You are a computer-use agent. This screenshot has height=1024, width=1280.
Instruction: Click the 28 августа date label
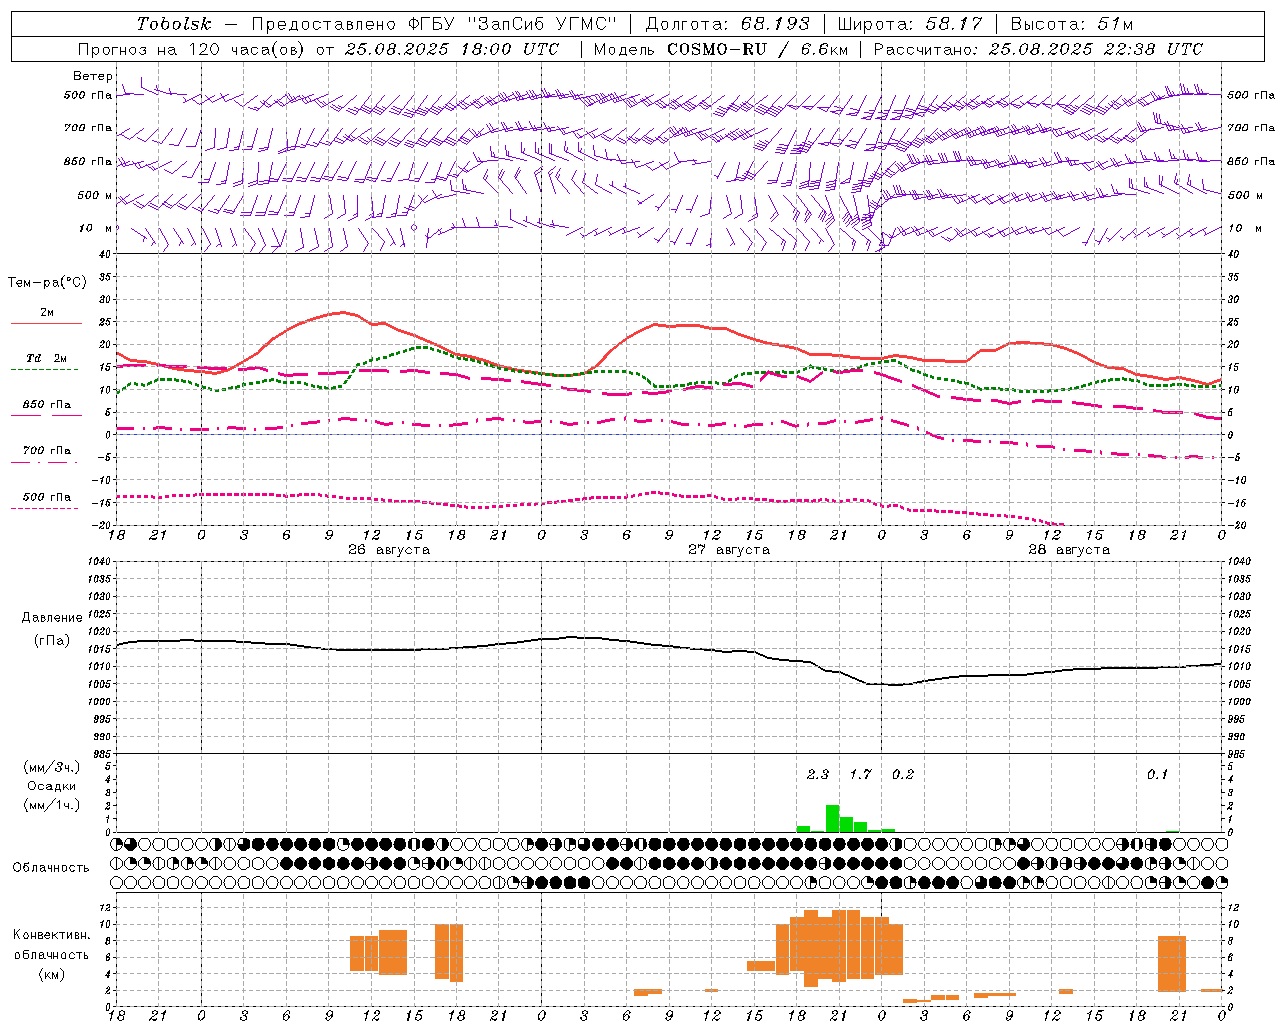1069,550
